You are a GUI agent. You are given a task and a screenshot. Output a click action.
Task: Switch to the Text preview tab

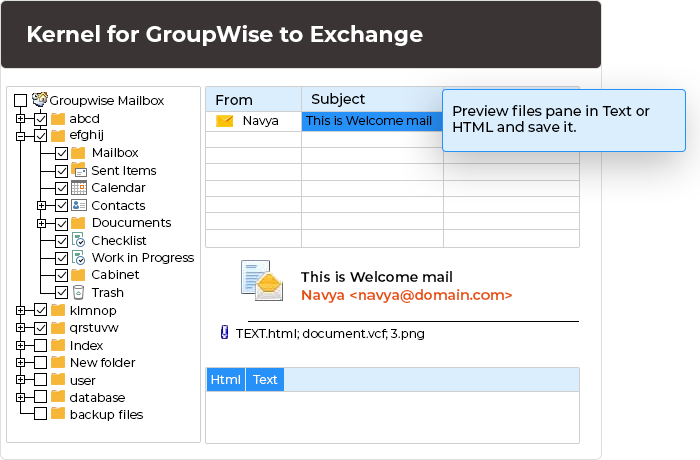point(265,380)
